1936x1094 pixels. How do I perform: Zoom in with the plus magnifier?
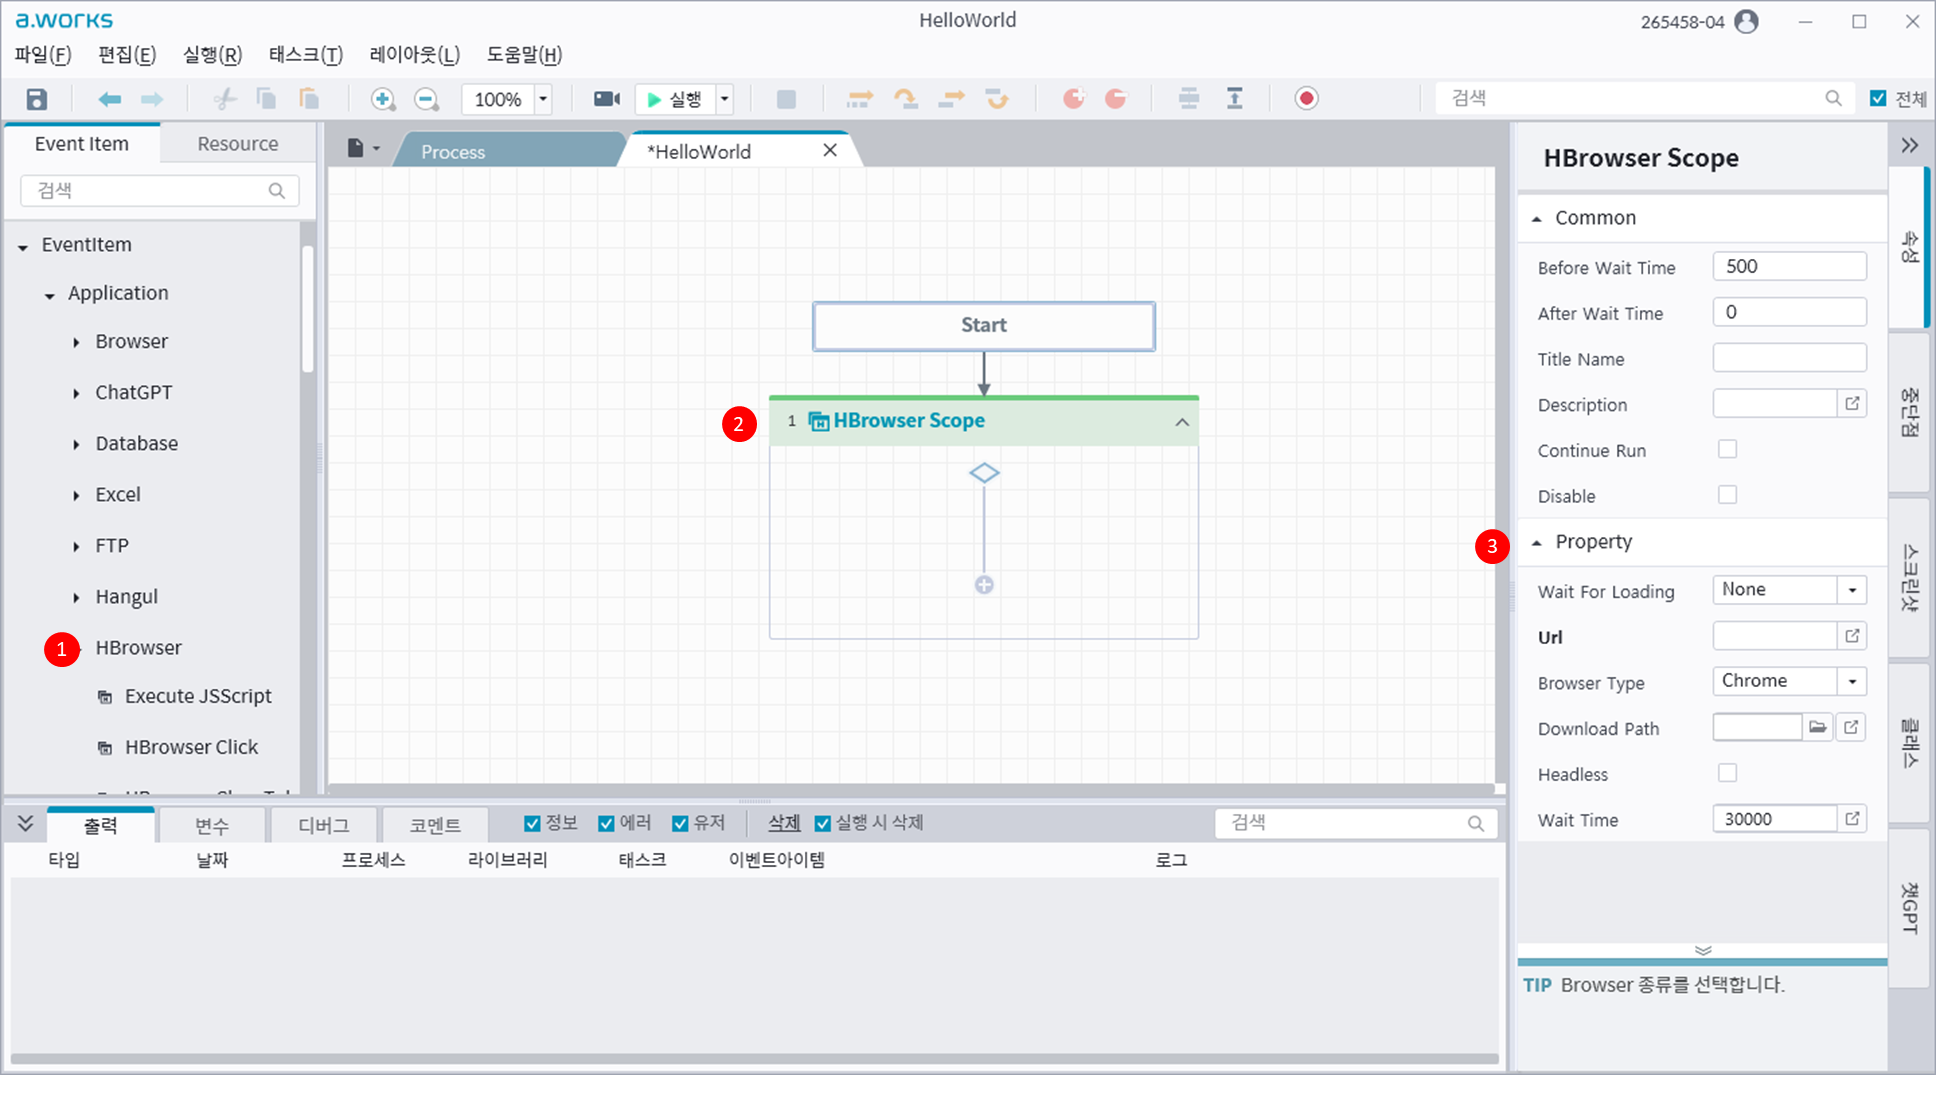click(x=382, y=99)
